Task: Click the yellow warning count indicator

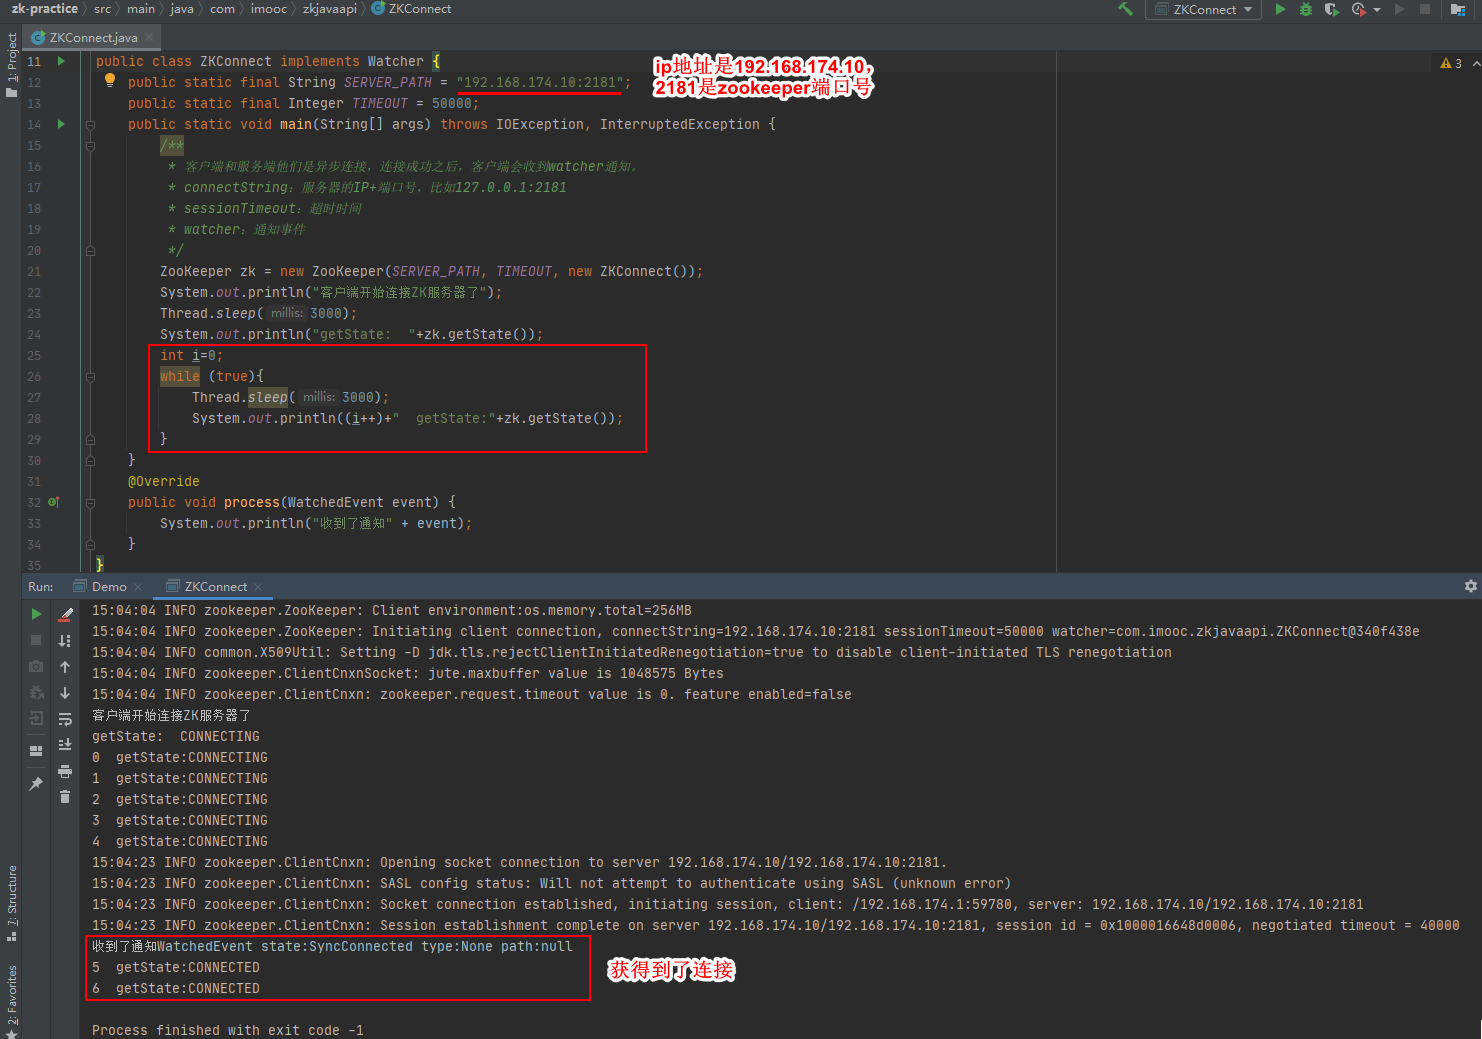Action: pyautogui.click(x=1451, y=63)
